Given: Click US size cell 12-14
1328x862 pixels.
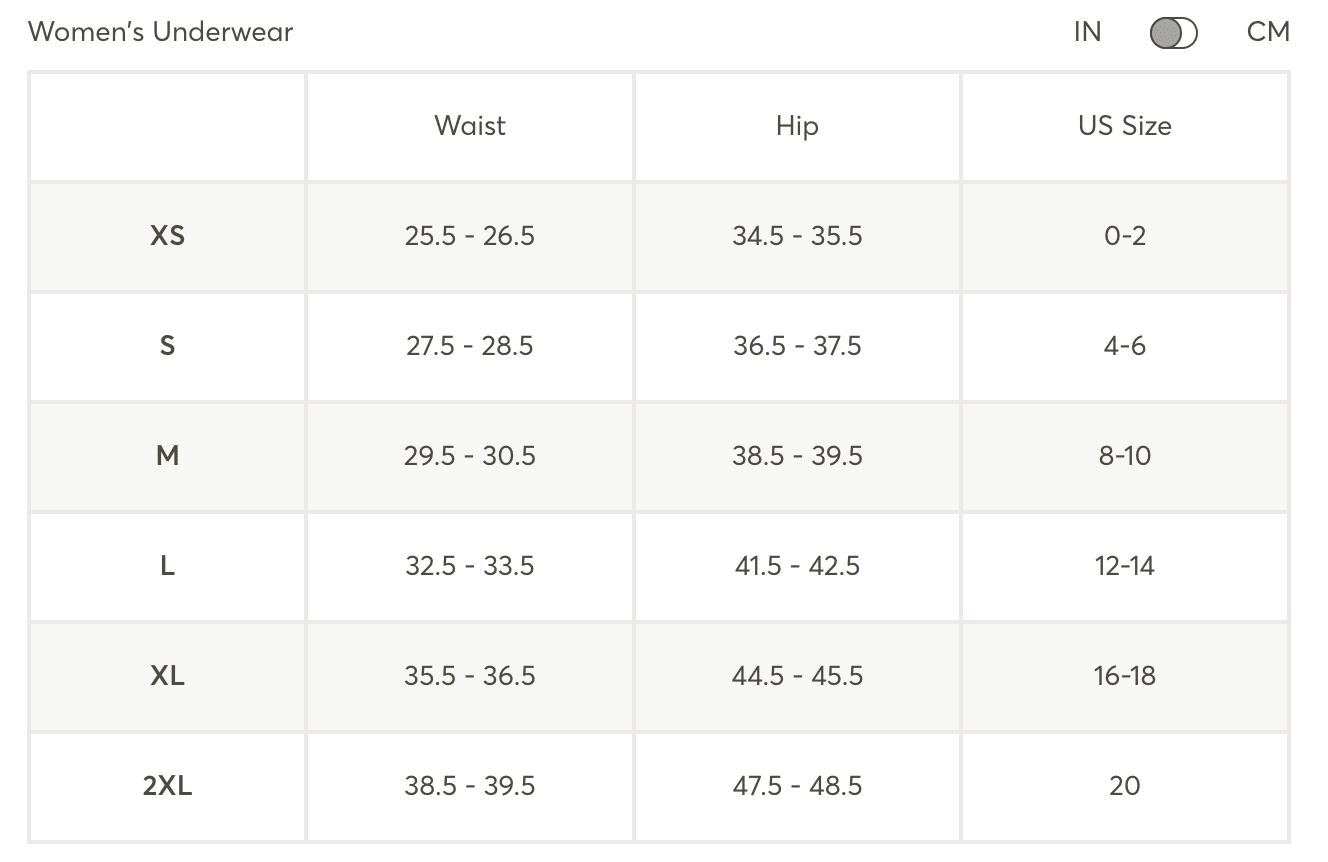Looking at the screenshot, I should pyautogui.click(x=1124, y=566).
